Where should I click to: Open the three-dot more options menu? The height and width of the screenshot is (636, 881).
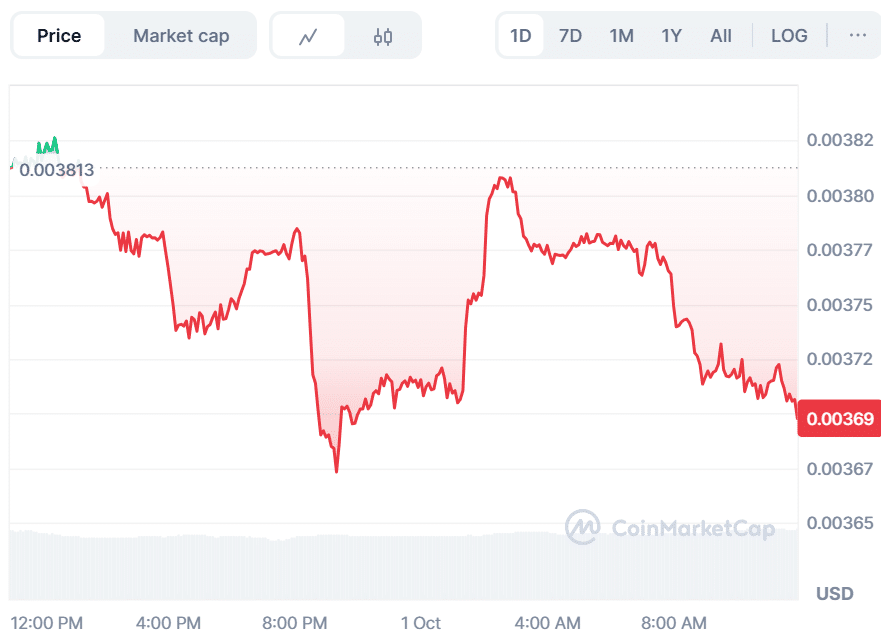point(857,35)
